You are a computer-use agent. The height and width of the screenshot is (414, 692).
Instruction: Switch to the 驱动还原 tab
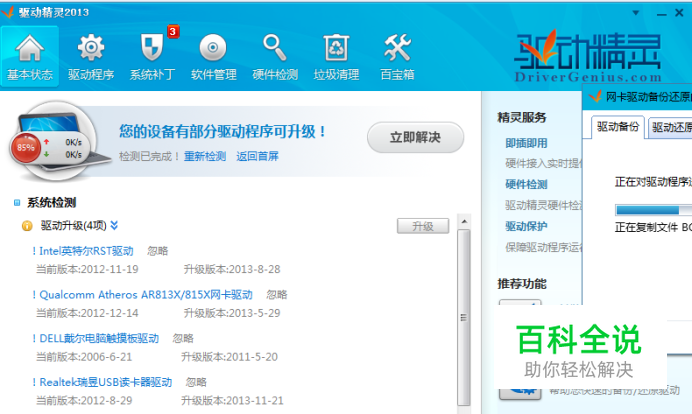(671, 128)
